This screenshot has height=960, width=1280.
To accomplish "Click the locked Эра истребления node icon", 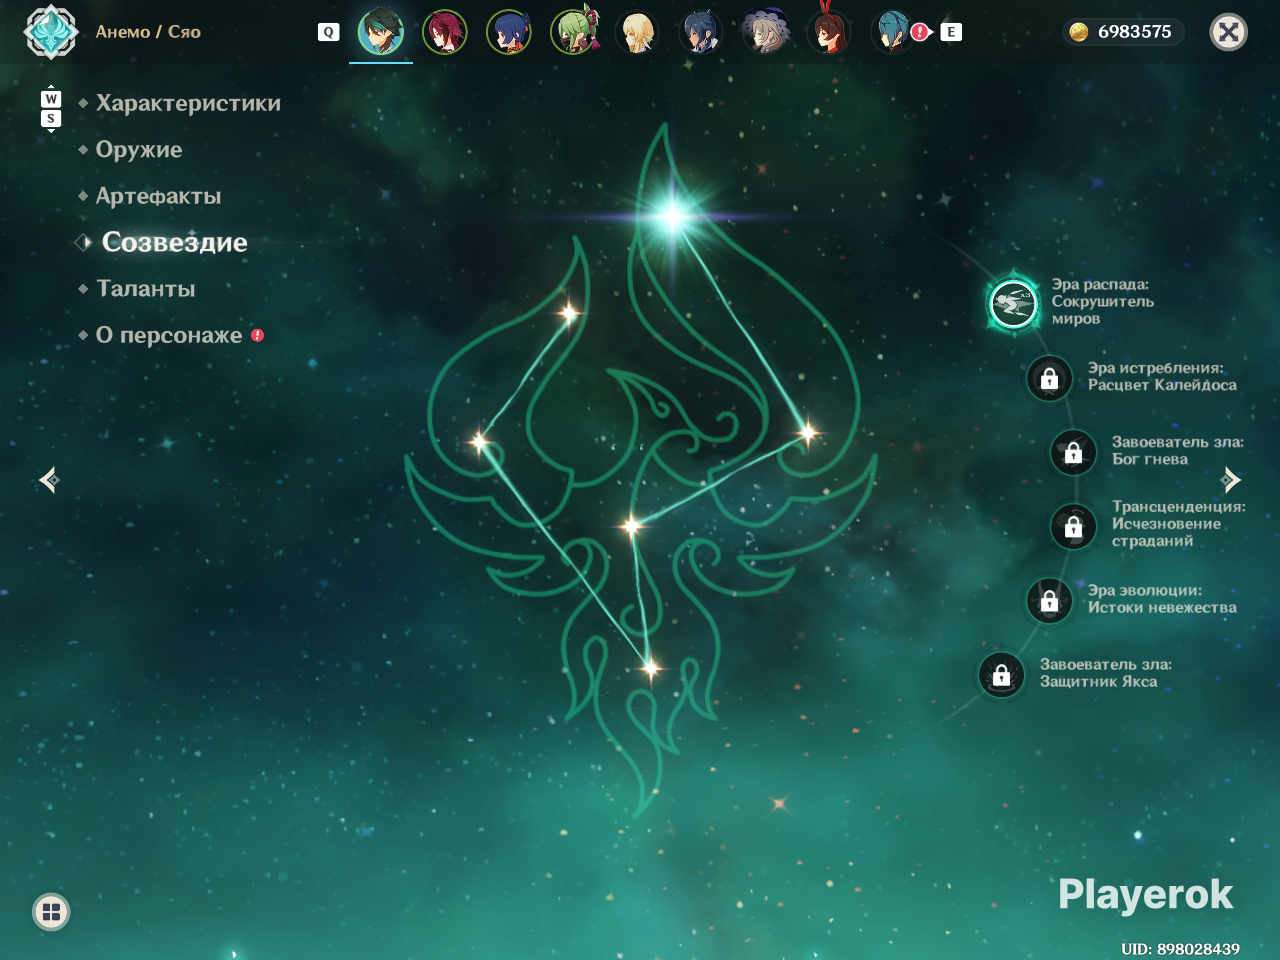I will pos(1049,378).
